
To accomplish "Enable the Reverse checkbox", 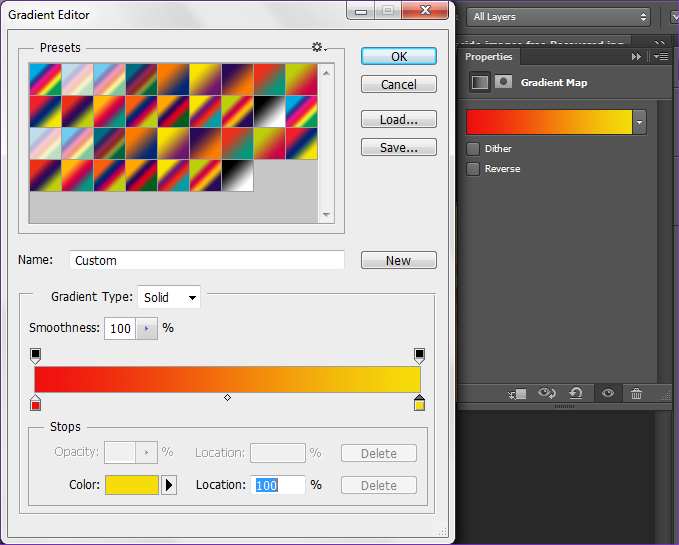I will 473,169.
